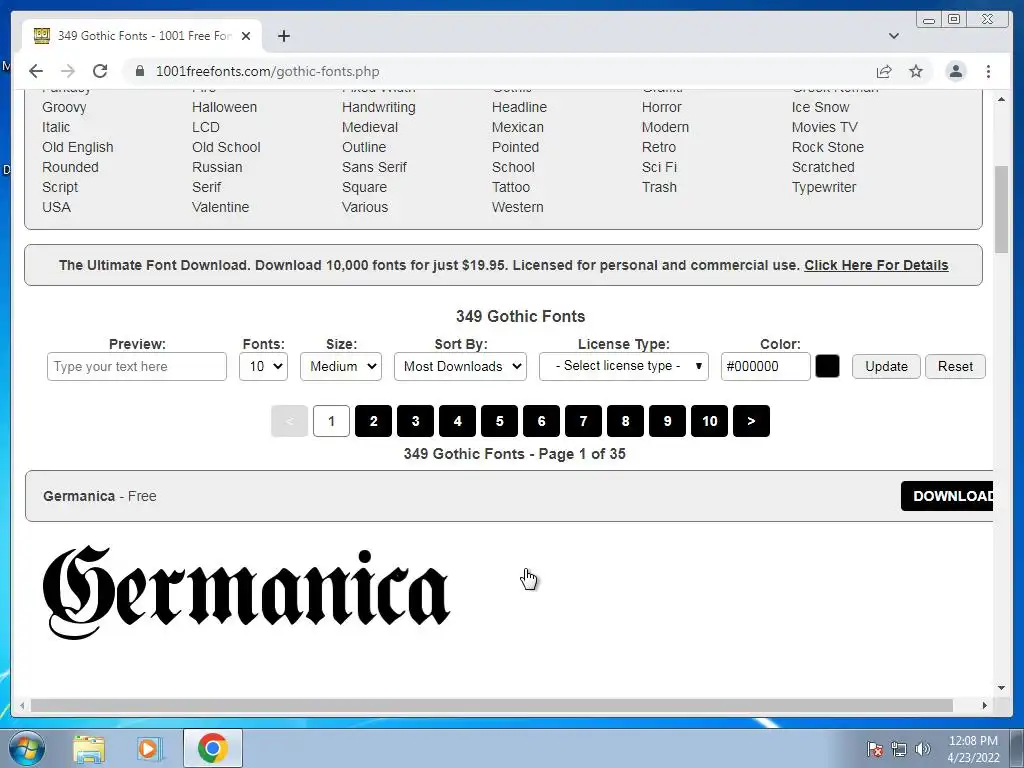Screen dimensions: 1024x768
Task: Go back to the previous page
Action: click(36, 71)
